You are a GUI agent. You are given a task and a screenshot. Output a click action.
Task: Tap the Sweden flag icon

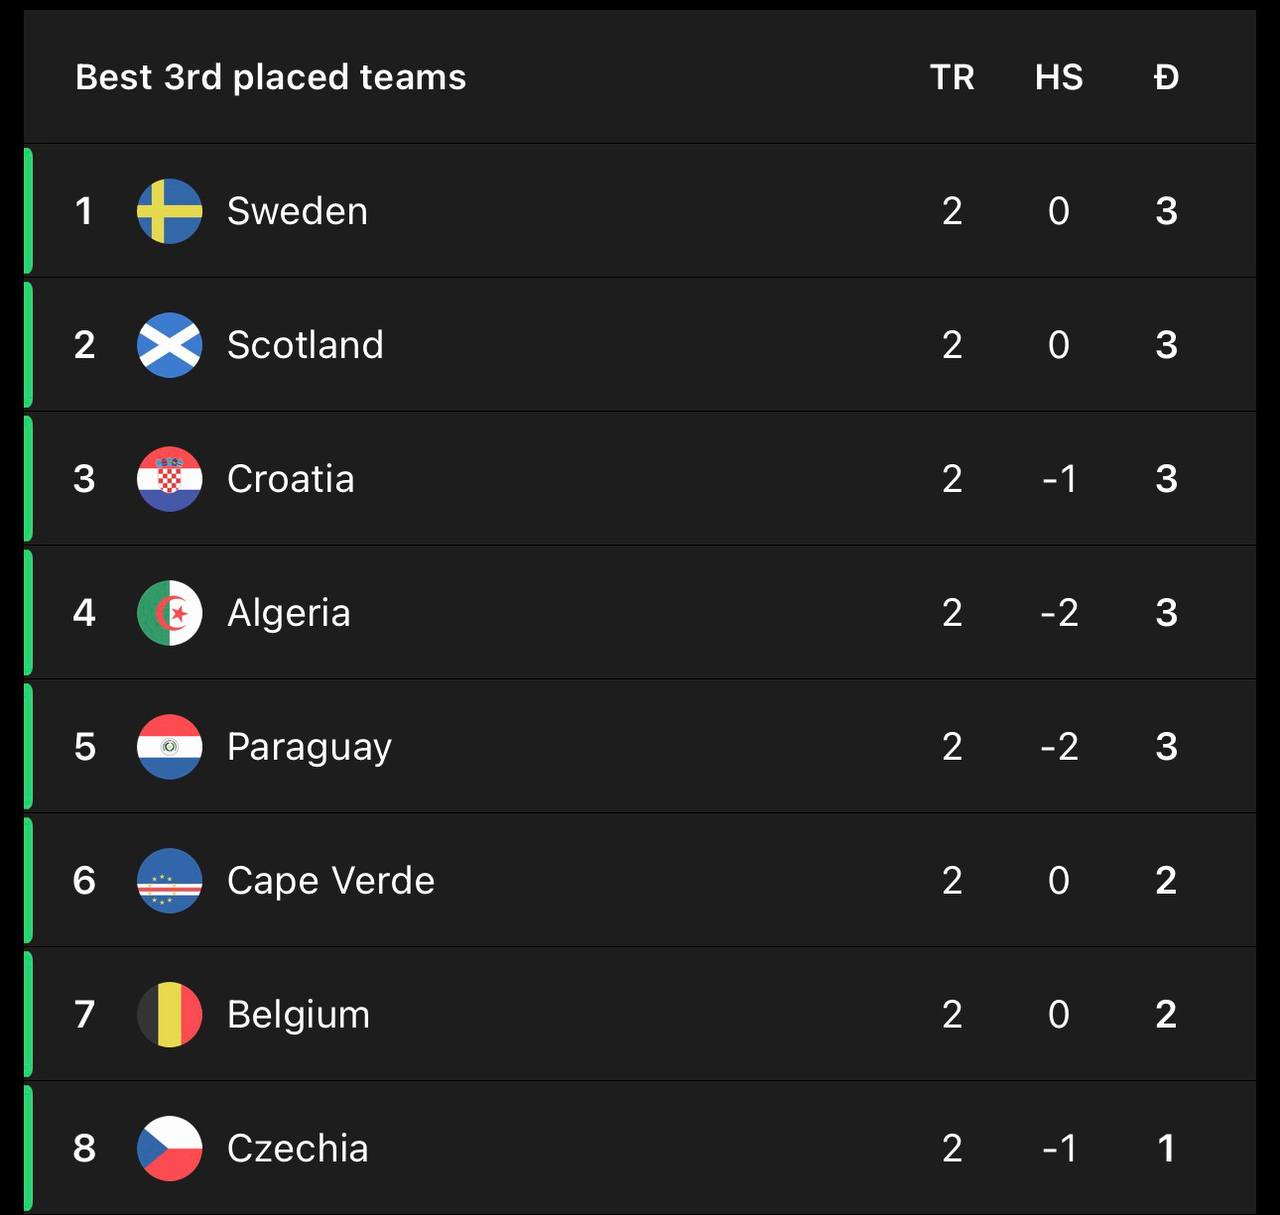pyautogui.click(x=169, y=211)
